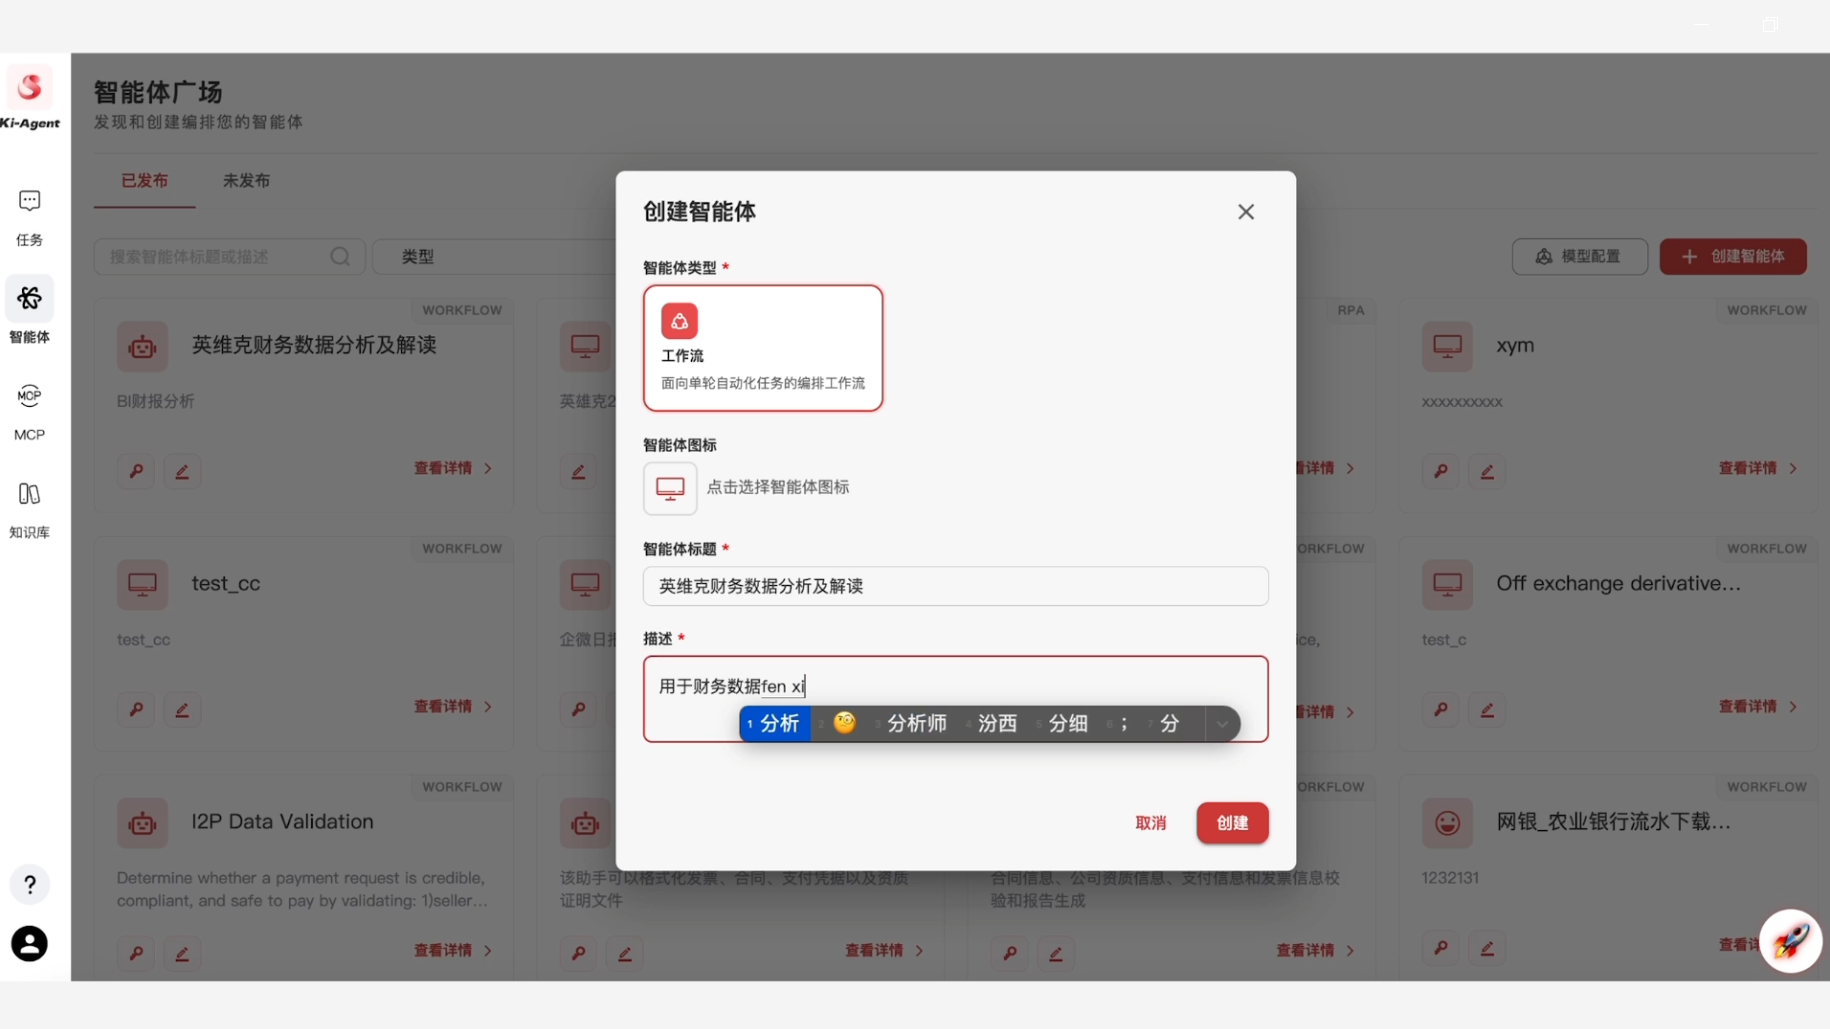Click robot icon of I2P Data Validation
The height and width of the screenshot is (1029, 1830).
tap(142, 823)
